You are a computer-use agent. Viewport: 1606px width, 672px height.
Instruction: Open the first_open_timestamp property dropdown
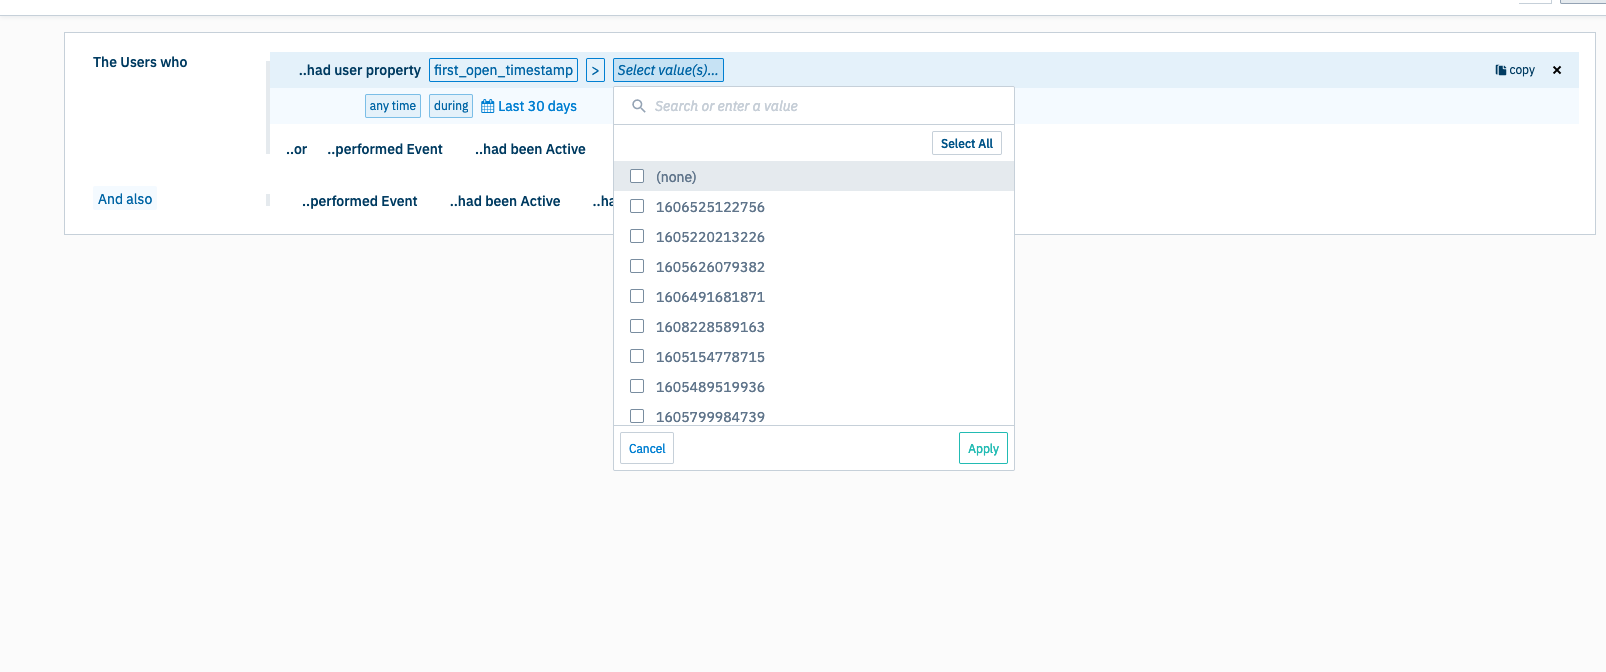click(503, 70)
